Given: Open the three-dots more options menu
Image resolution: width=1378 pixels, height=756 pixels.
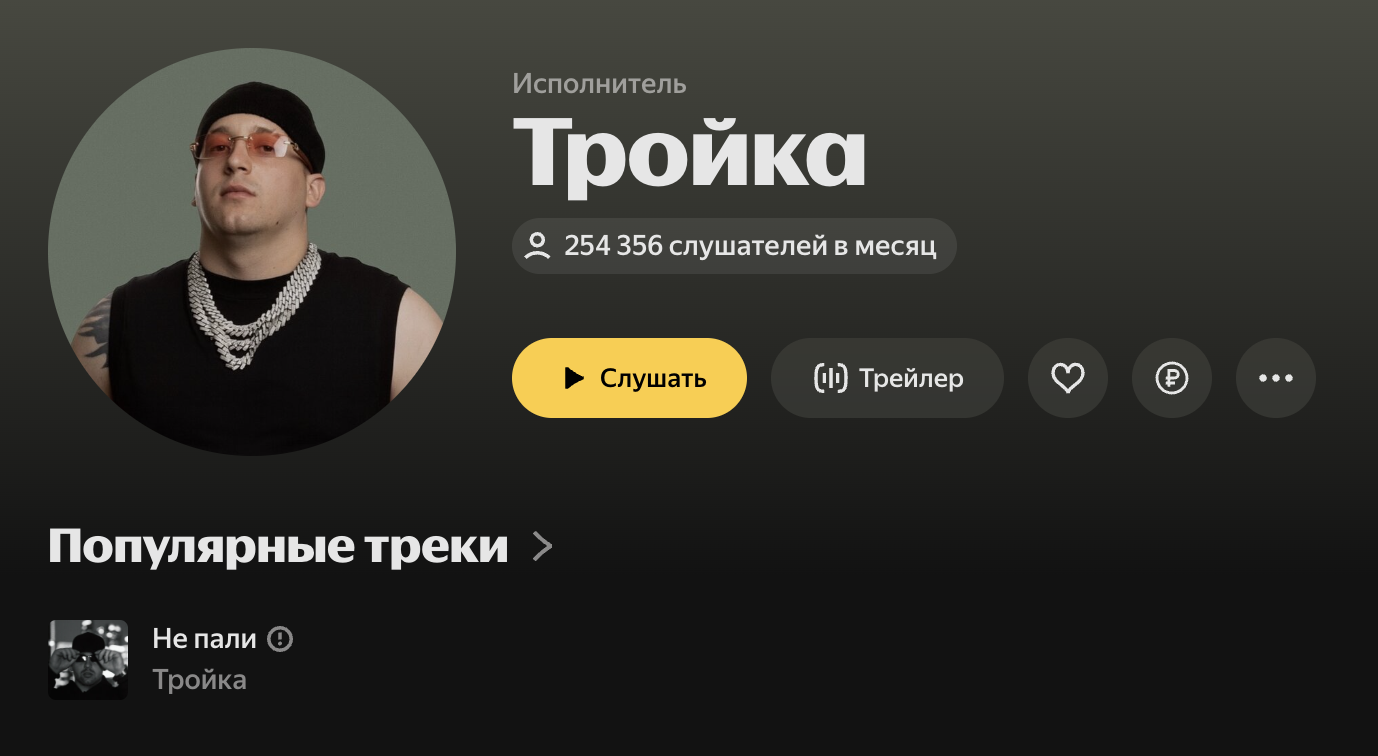Looking at the screenshot, I should (x=1275, y=378).
